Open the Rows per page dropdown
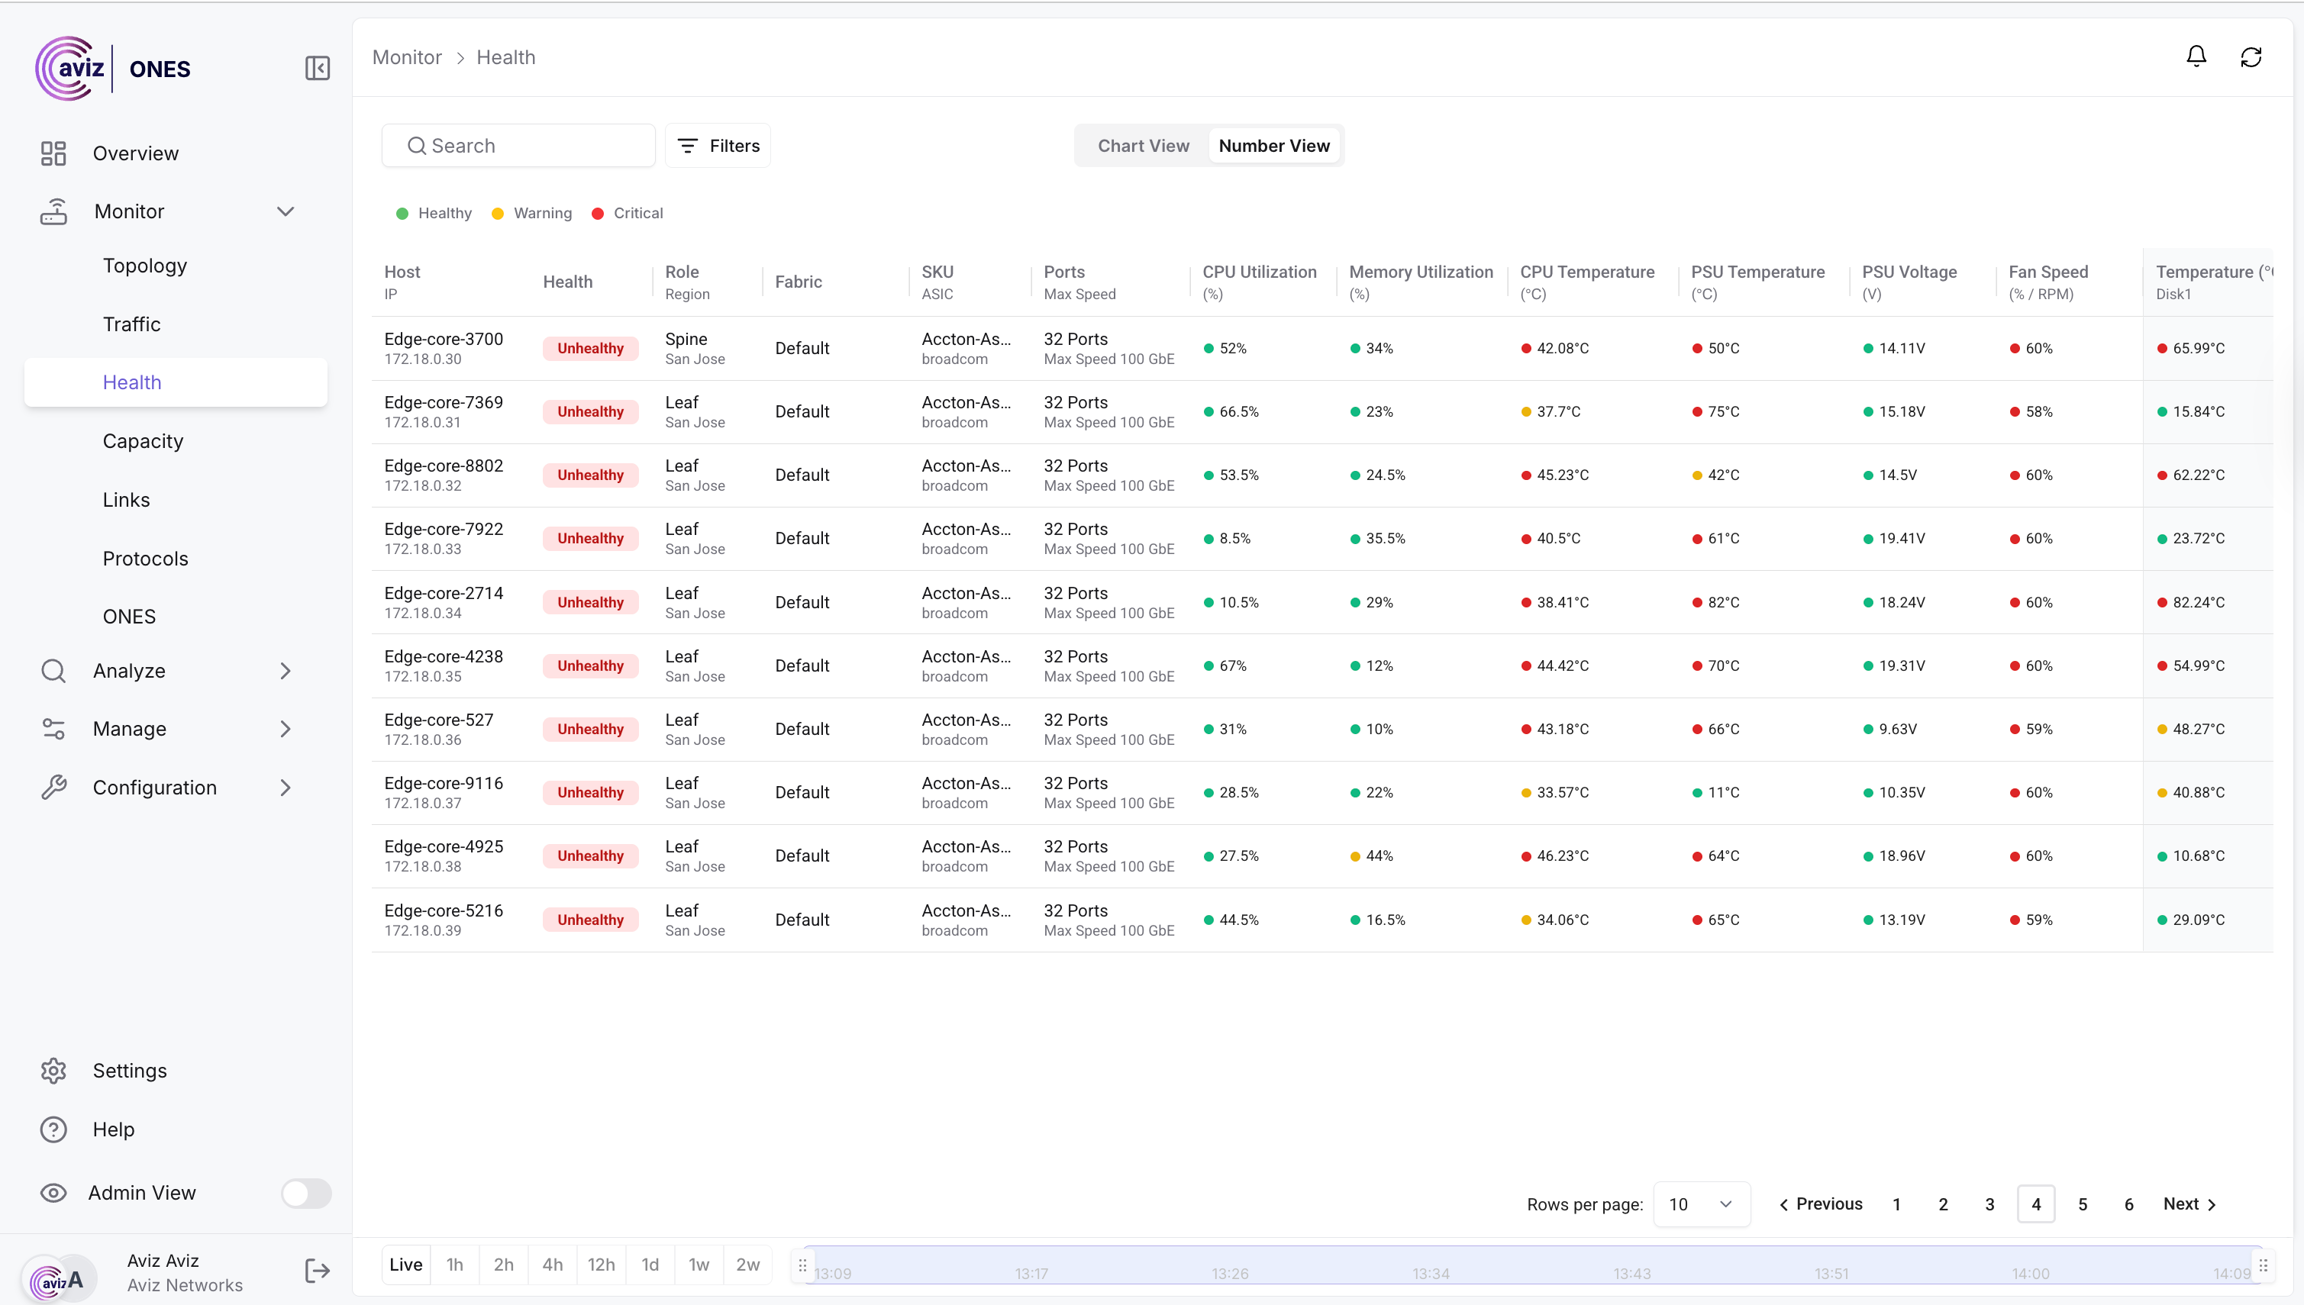 1700,1204
